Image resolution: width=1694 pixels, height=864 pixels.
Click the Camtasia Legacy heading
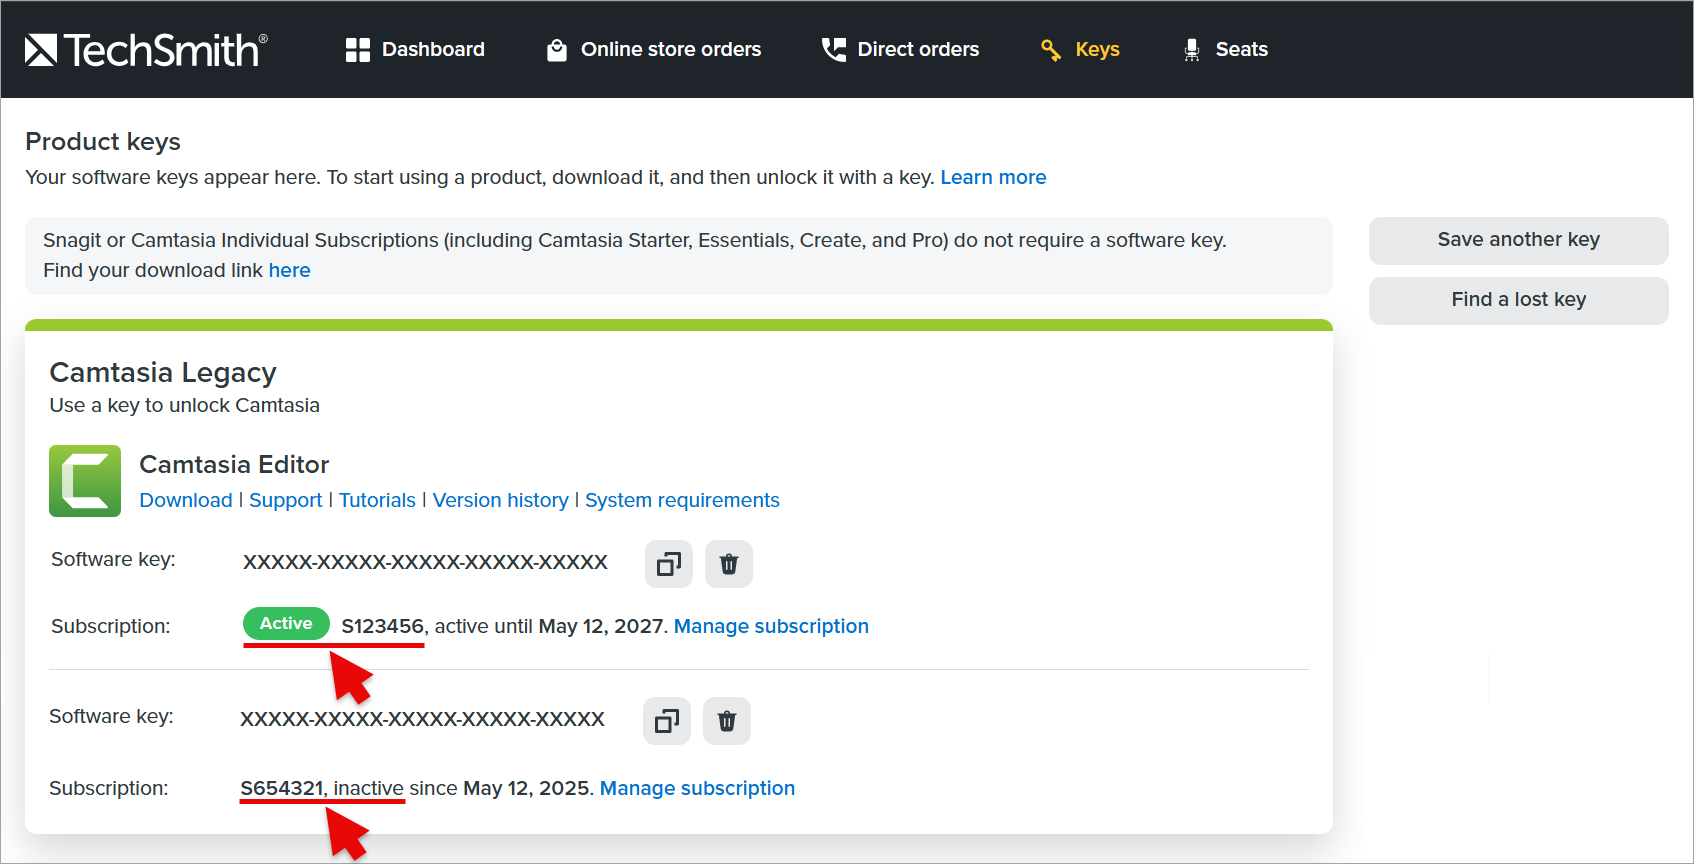point(163,373)
